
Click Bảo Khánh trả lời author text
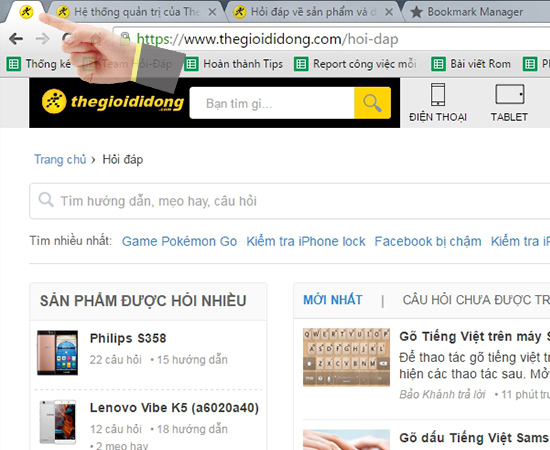pyautogui.click(x=442, y=395)
